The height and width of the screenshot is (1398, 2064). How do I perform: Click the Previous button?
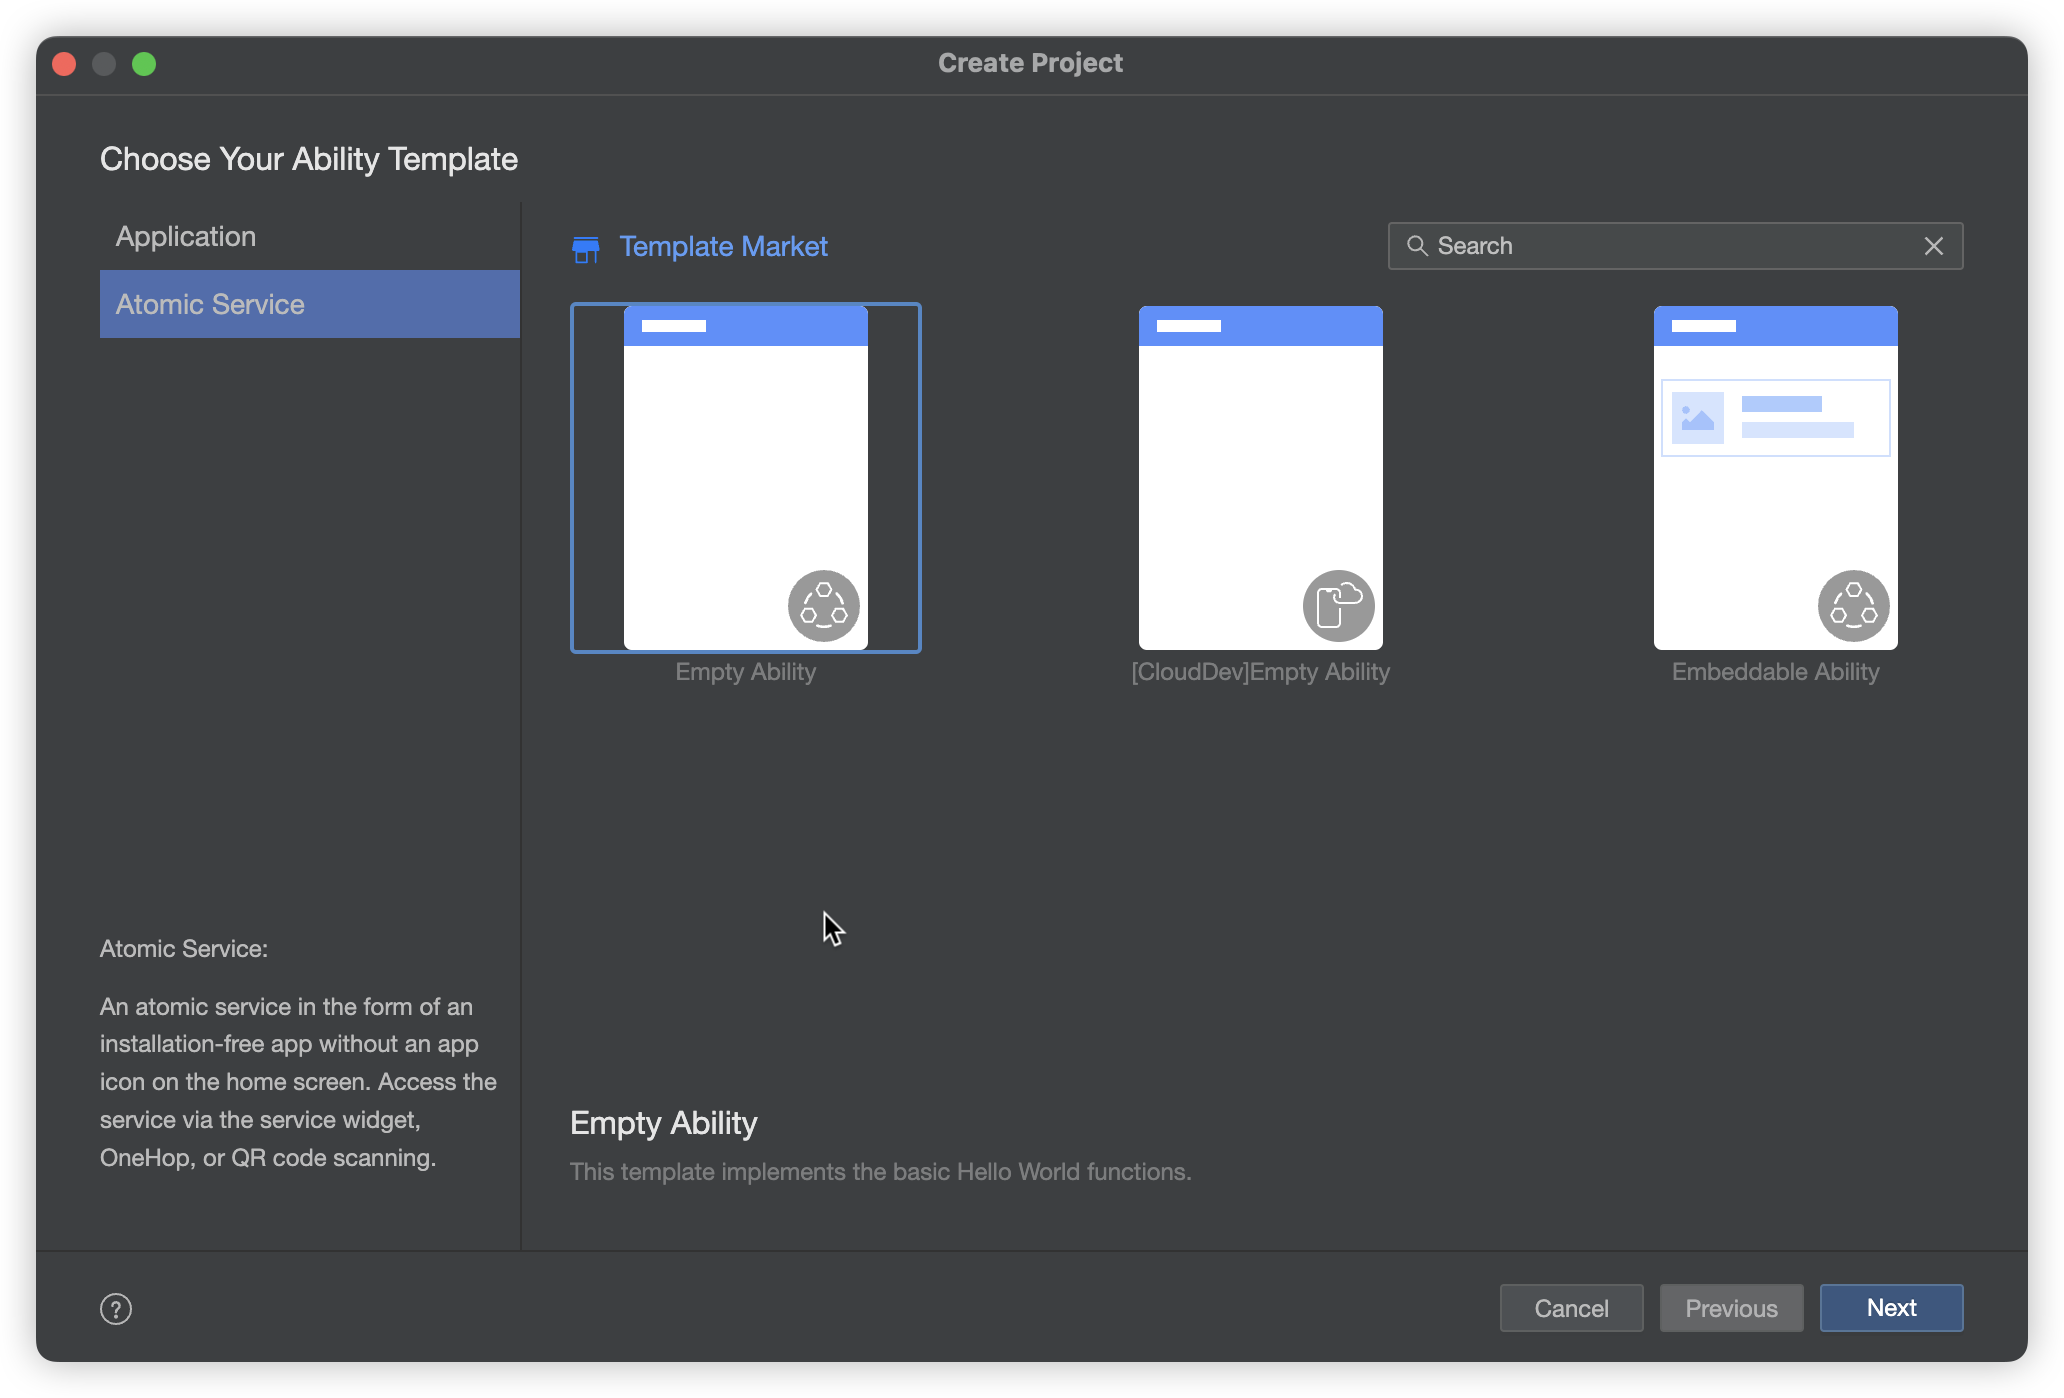pyautogui.click(x=1731, y=1308)
